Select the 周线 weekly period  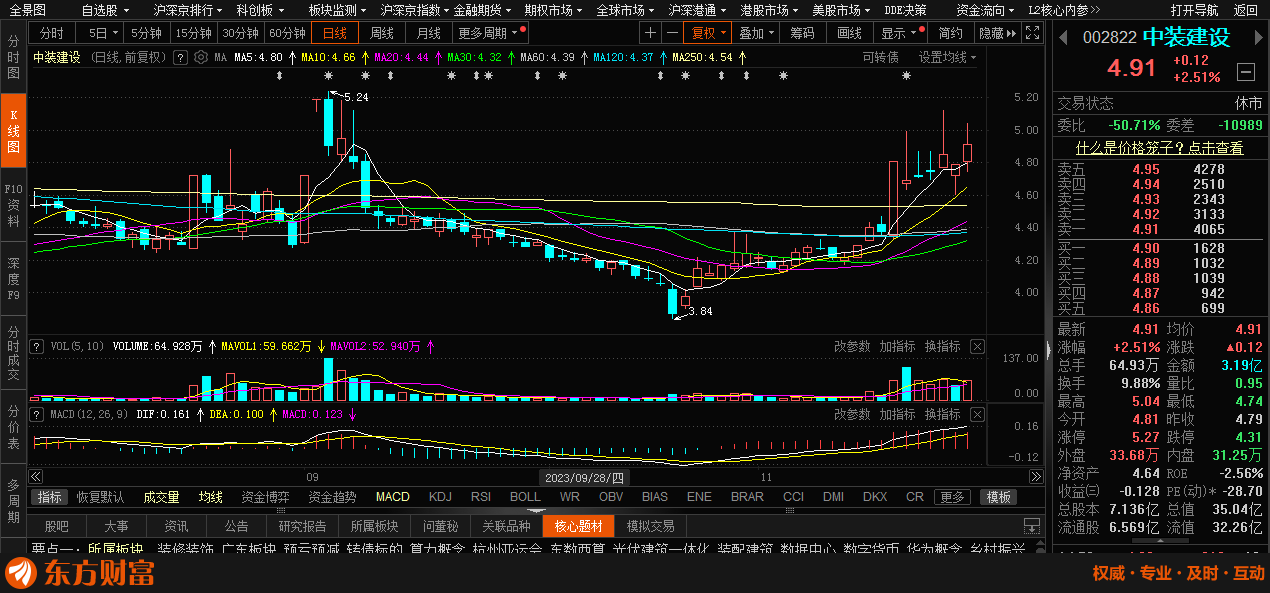click(x=382, y=33)
